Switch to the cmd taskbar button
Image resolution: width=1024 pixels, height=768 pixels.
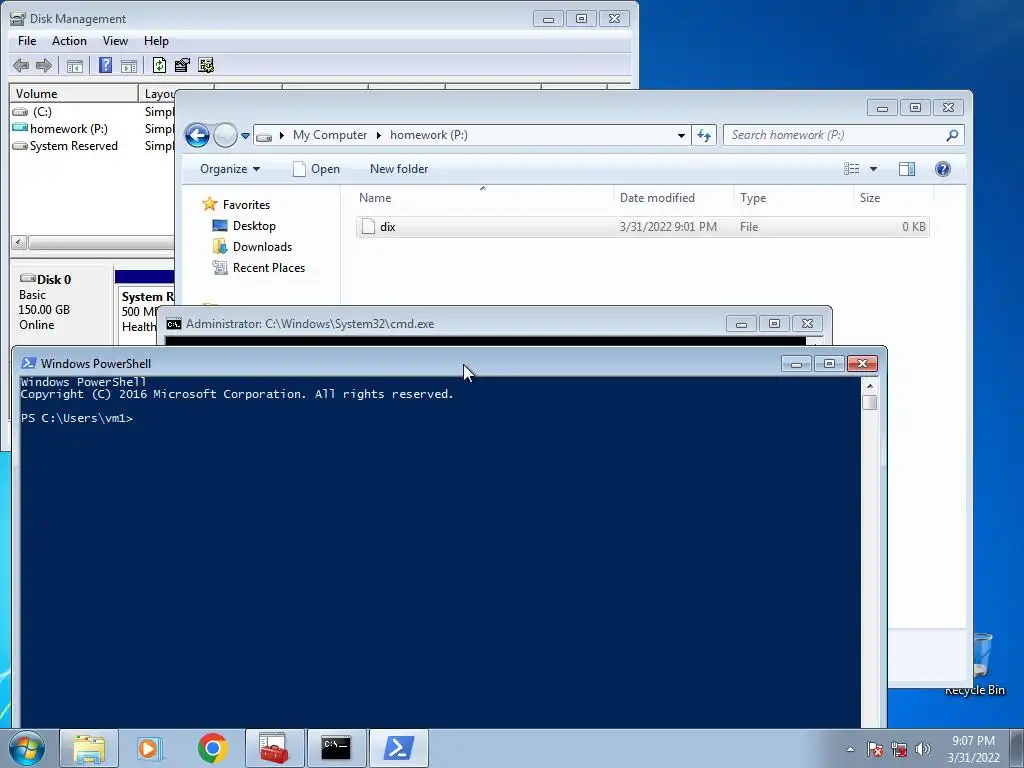[x=336, y=748]
